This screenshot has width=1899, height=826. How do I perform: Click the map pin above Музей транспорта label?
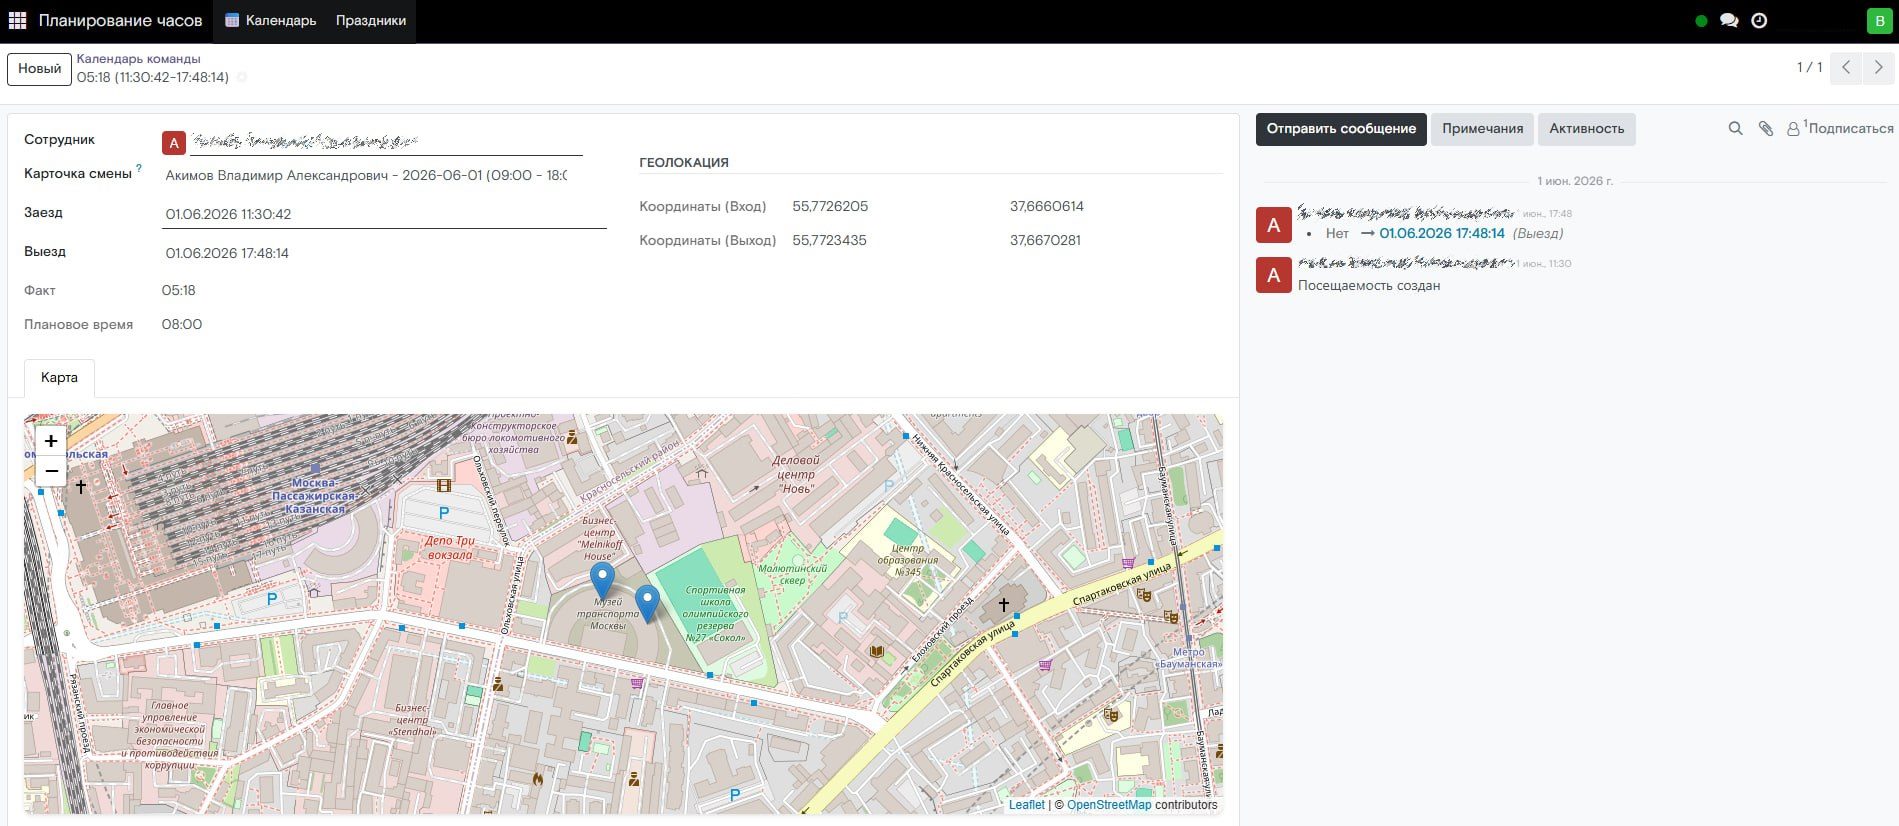click(x=602, y=580)
